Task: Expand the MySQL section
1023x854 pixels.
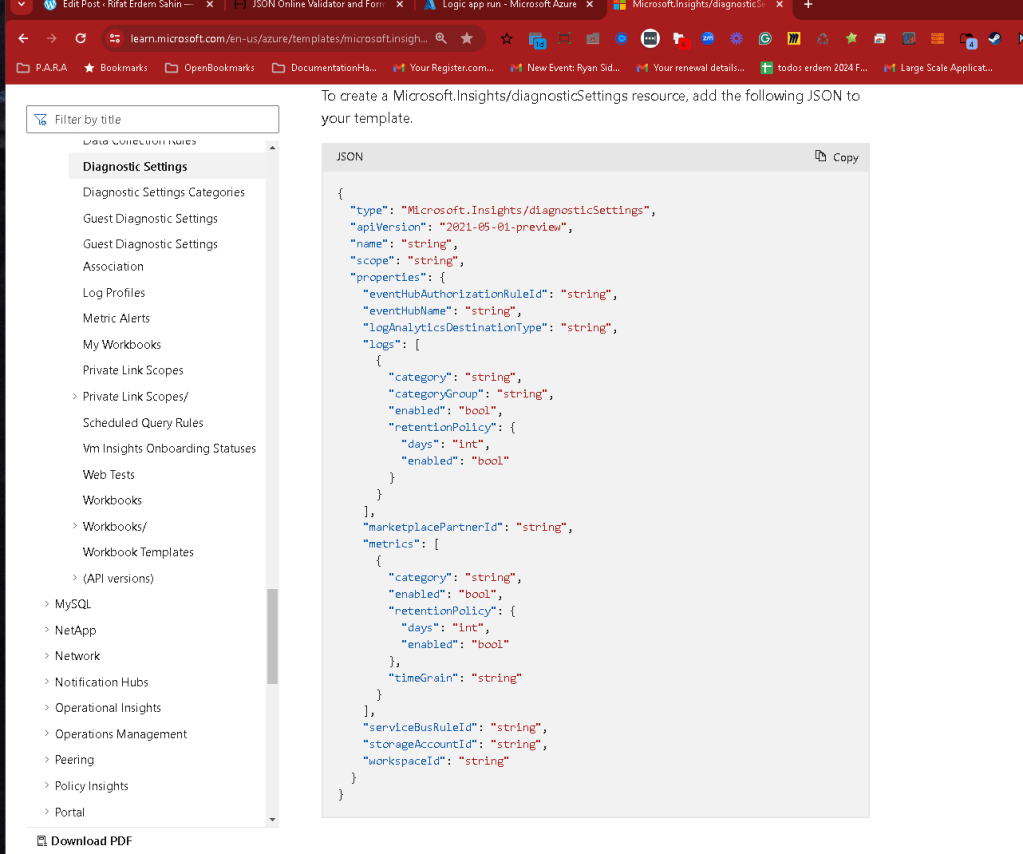Action: tap(46, 604)
